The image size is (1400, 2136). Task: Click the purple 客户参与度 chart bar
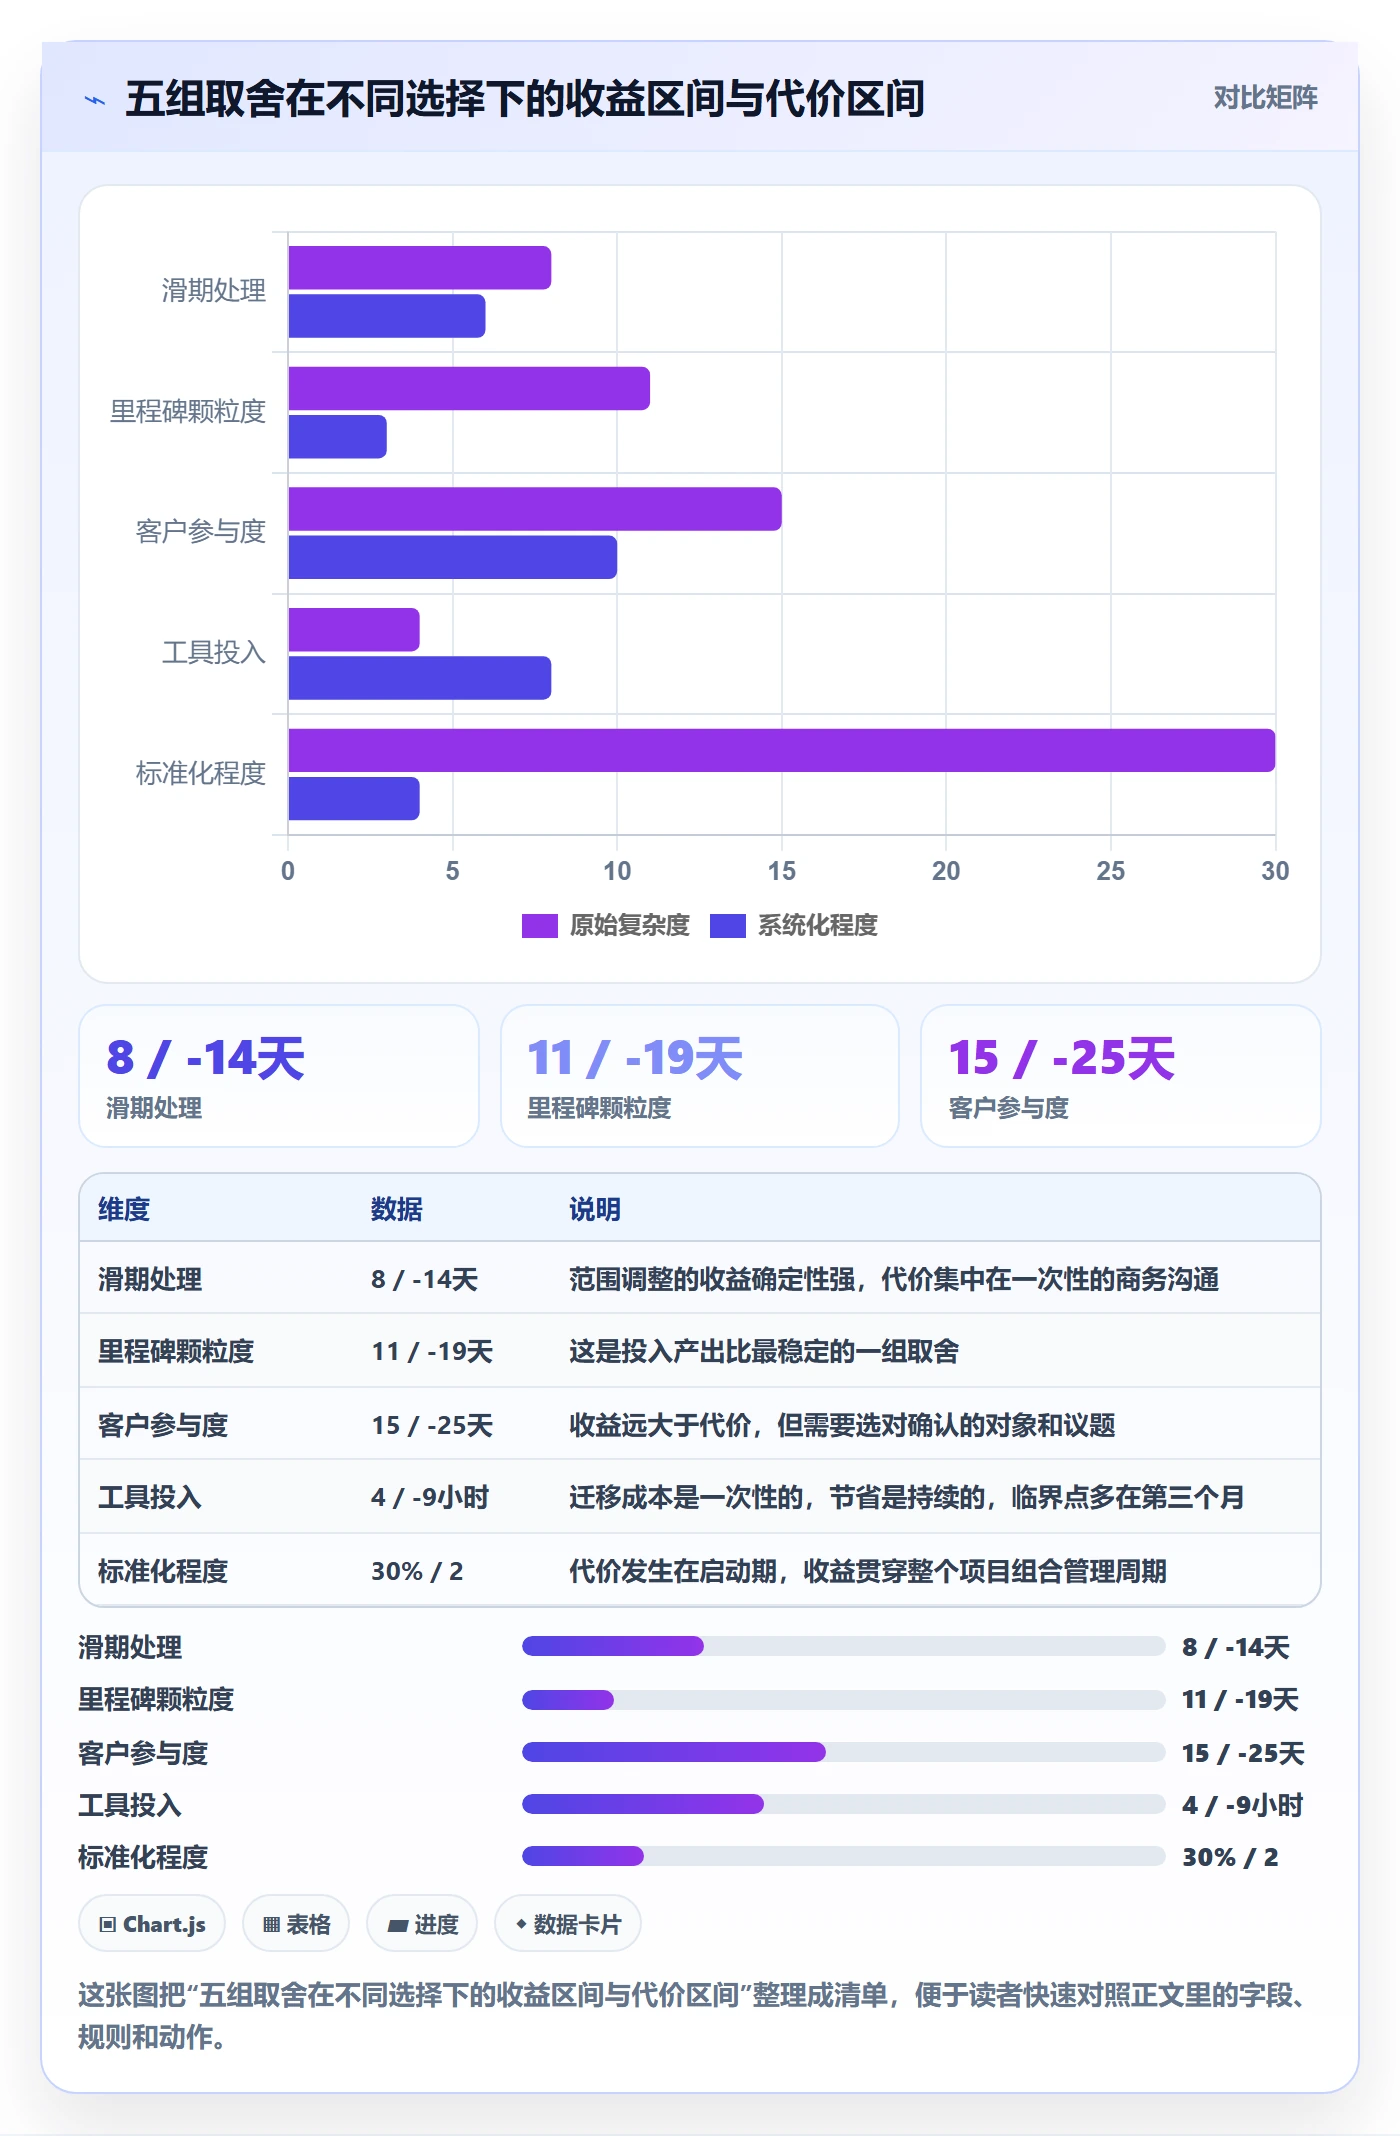(x=535, y=509)
